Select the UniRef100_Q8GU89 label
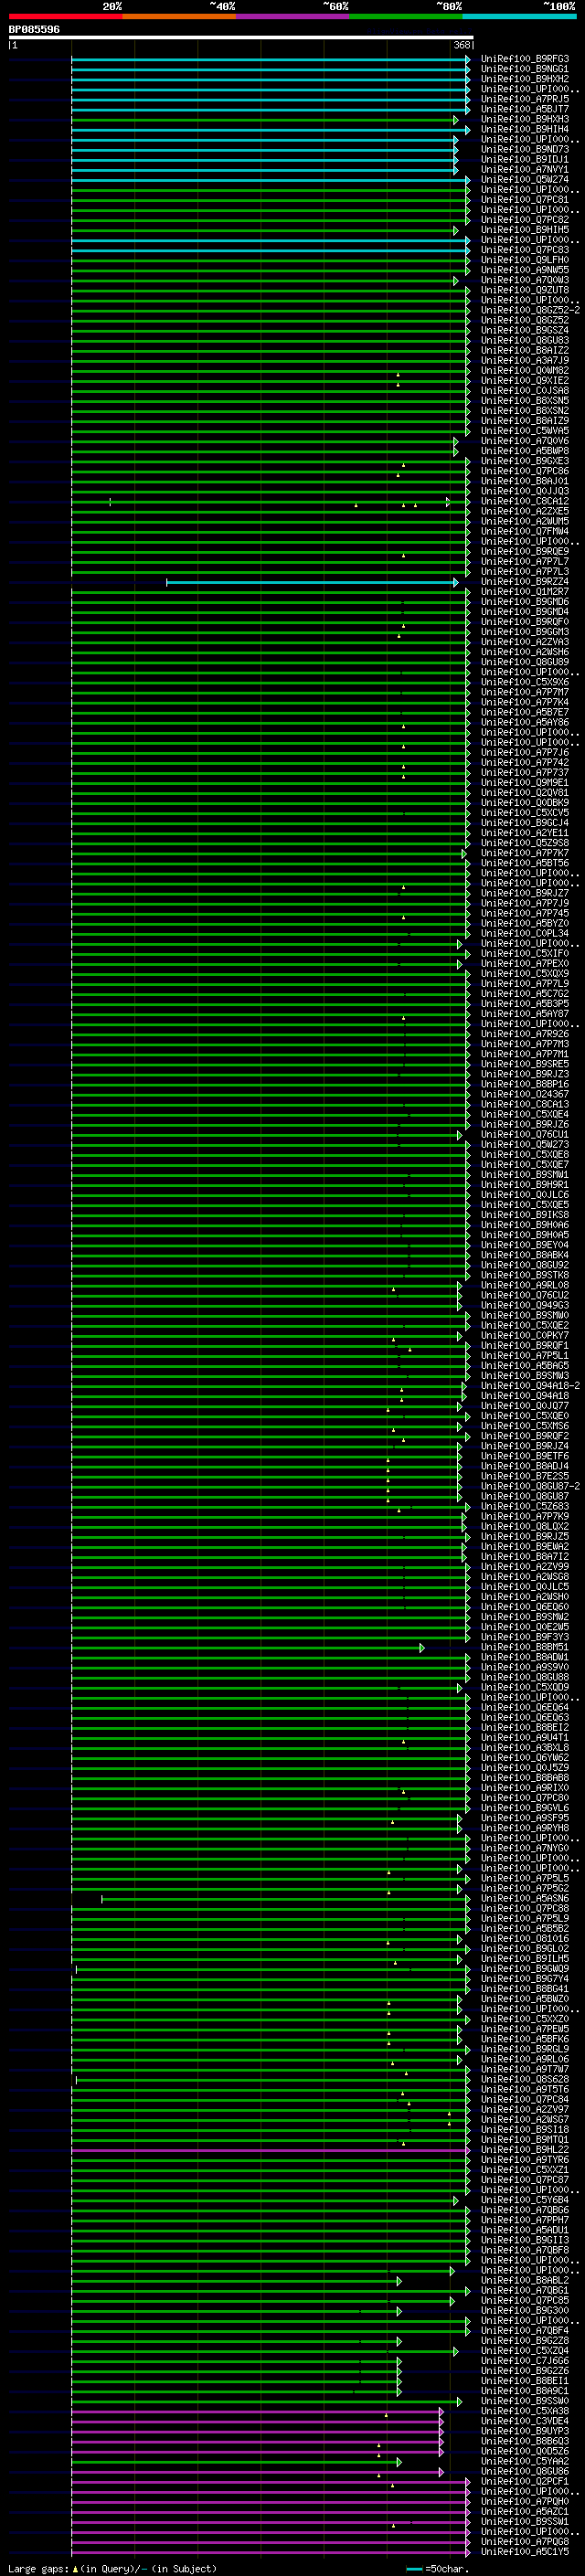 point(525,662)
